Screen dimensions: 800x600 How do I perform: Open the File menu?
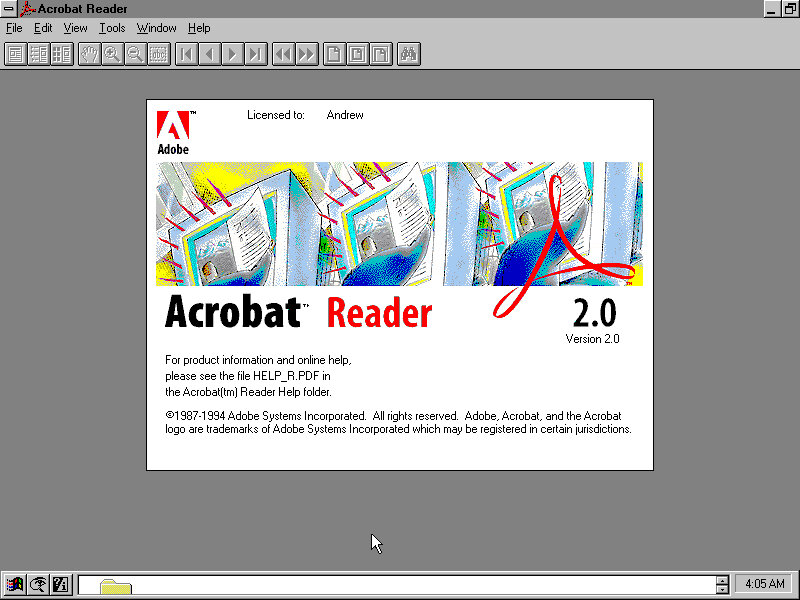click(14, 28)
